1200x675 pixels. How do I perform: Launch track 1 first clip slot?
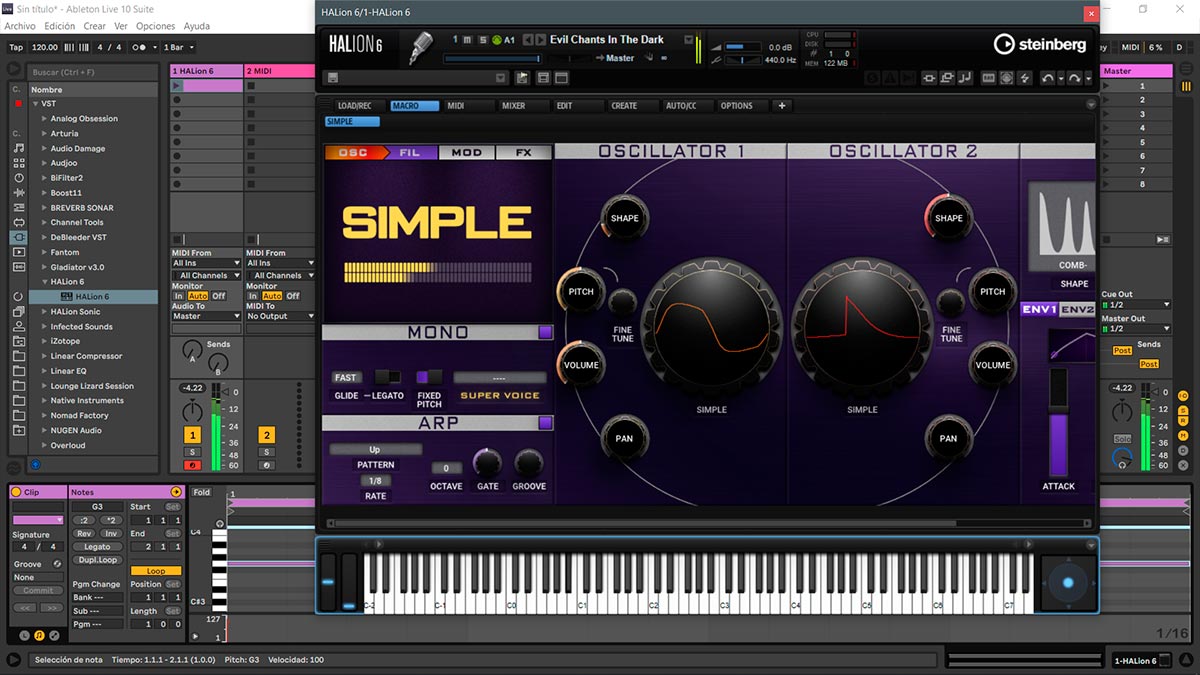click(x=177, y=86)
